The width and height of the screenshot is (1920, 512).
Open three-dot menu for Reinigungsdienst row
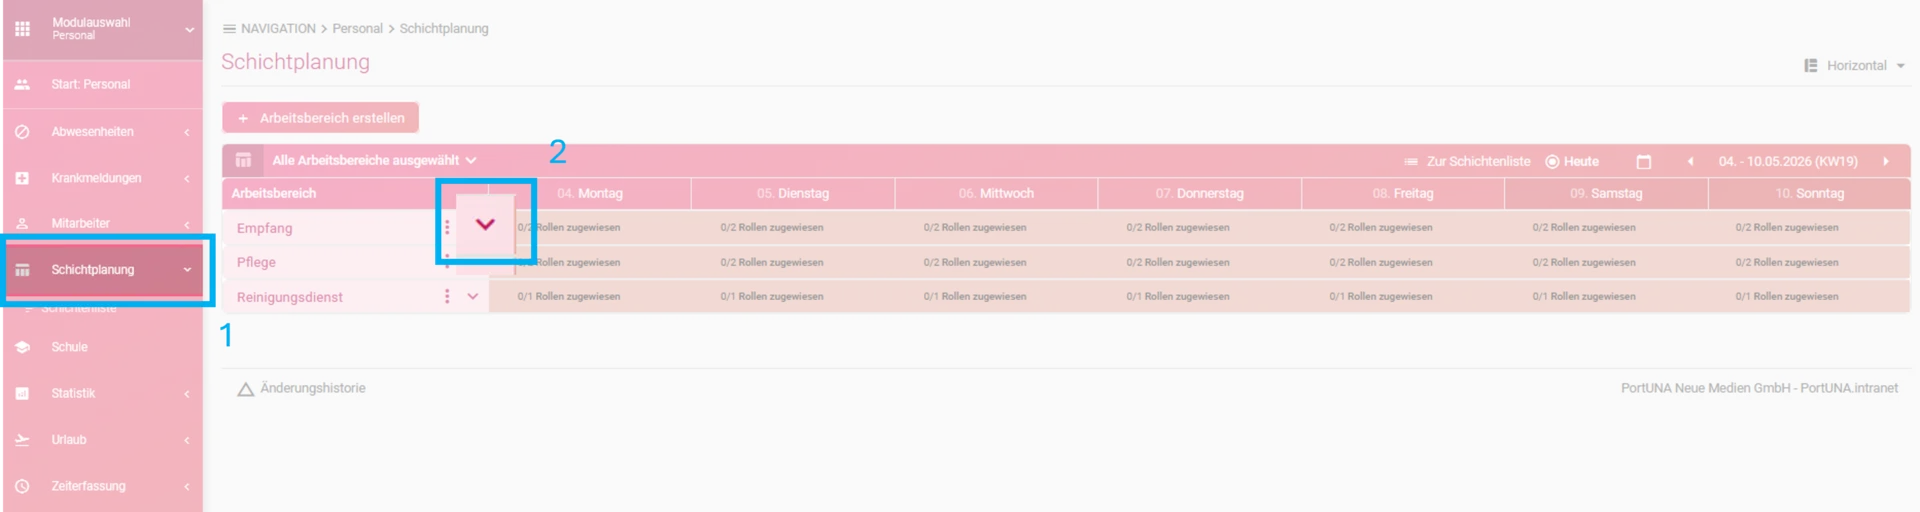pyautogui.click(x=447, y=296)
